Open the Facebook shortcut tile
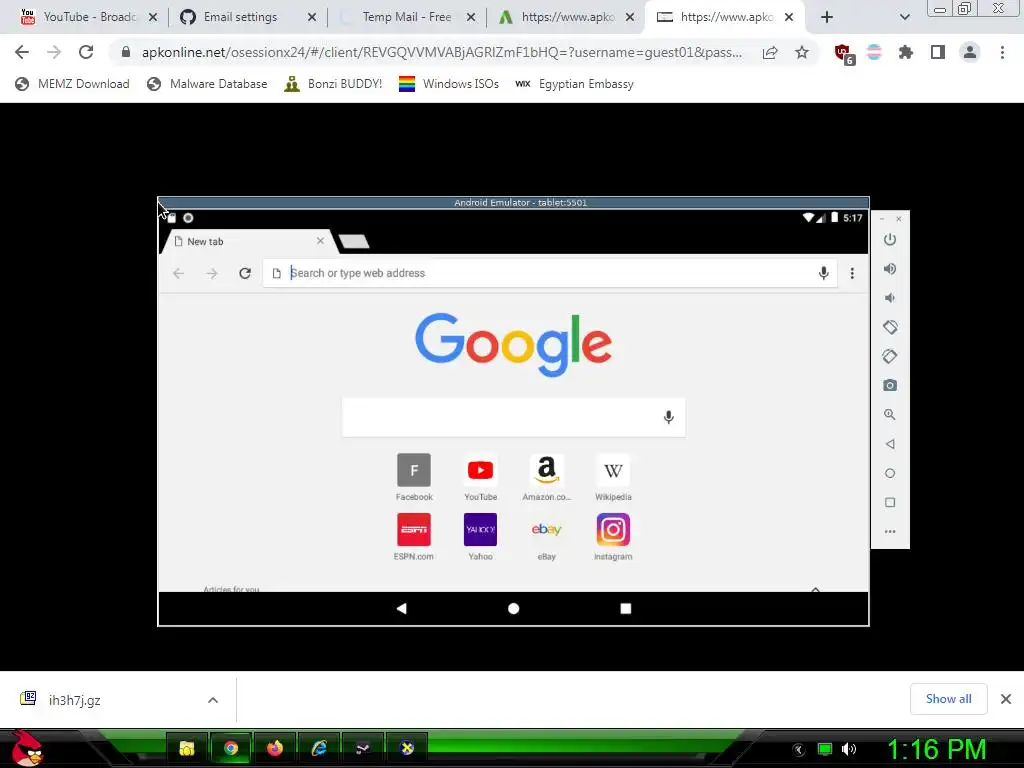1024x768 pixels. point(414,477)
